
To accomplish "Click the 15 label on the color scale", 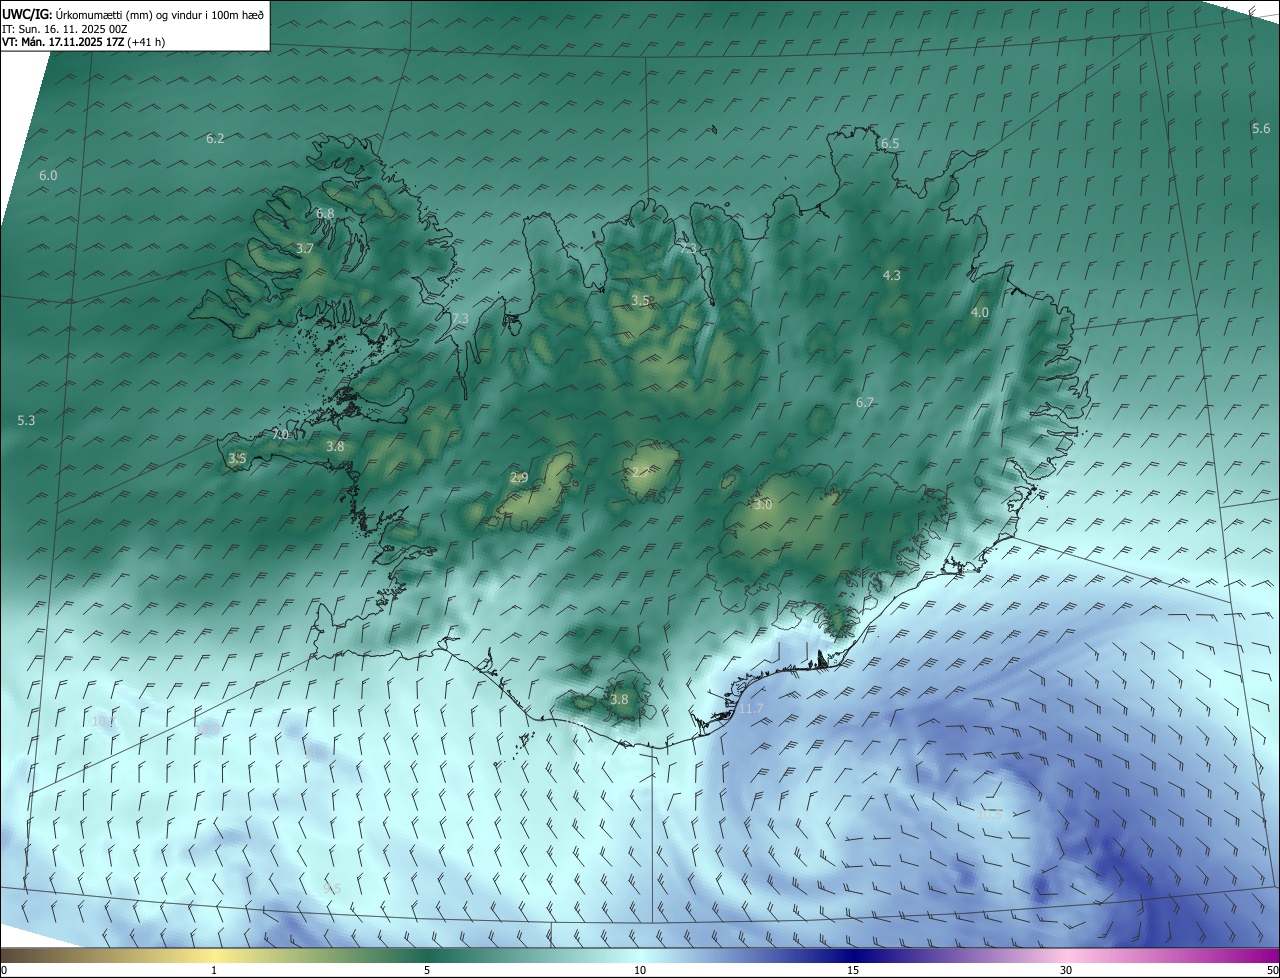I will [853, 970].
